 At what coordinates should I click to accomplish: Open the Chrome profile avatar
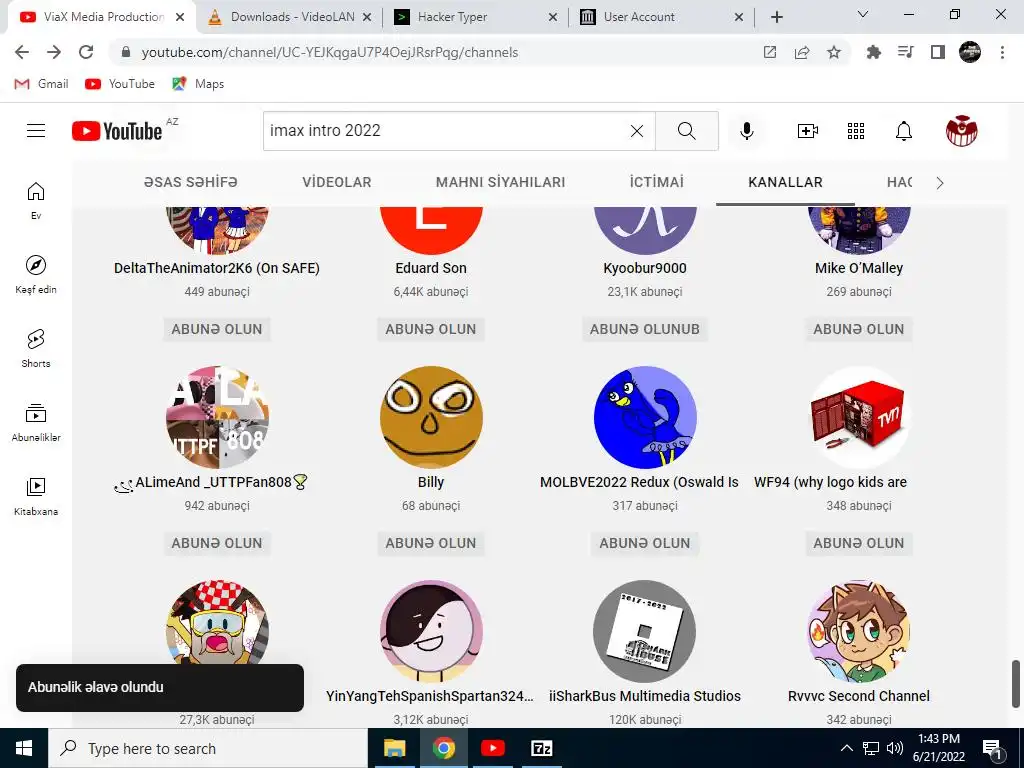[970, 52]
